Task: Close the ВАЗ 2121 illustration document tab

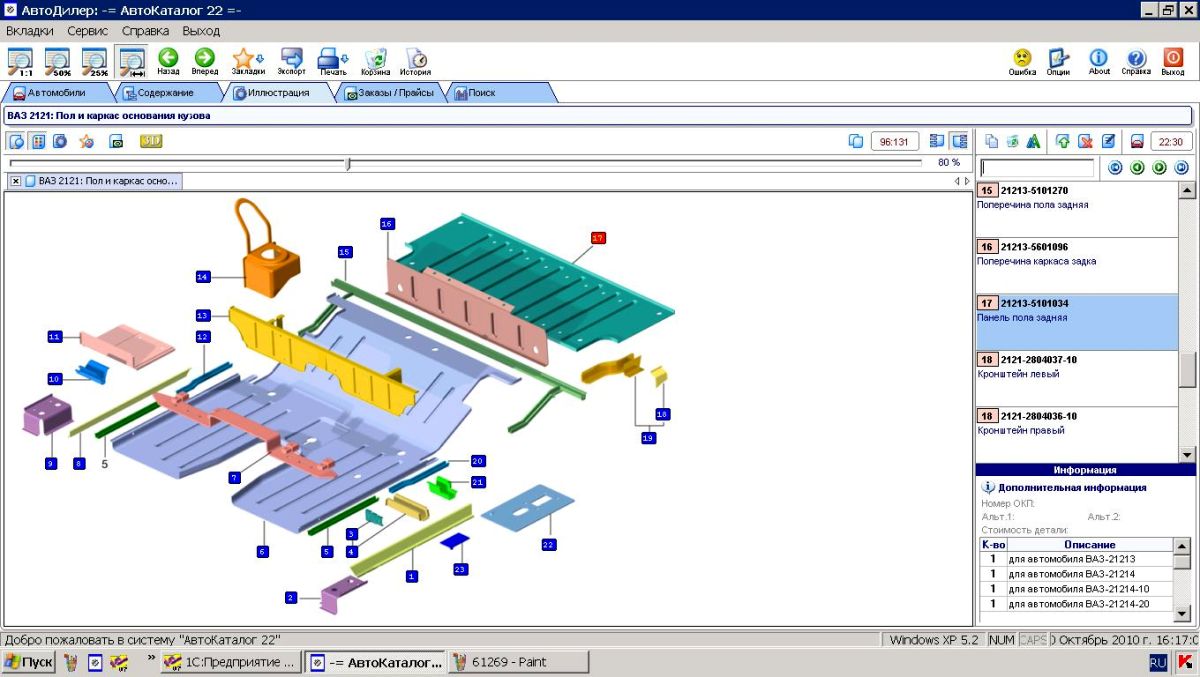Action: 16,181
